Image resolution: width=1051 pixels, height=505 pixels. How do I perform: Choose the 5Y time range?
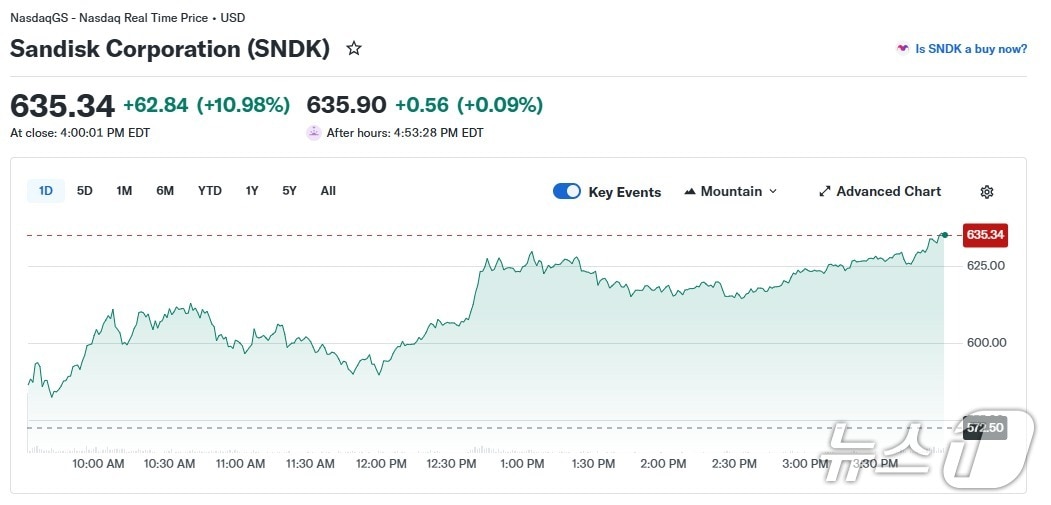point(289,191)
